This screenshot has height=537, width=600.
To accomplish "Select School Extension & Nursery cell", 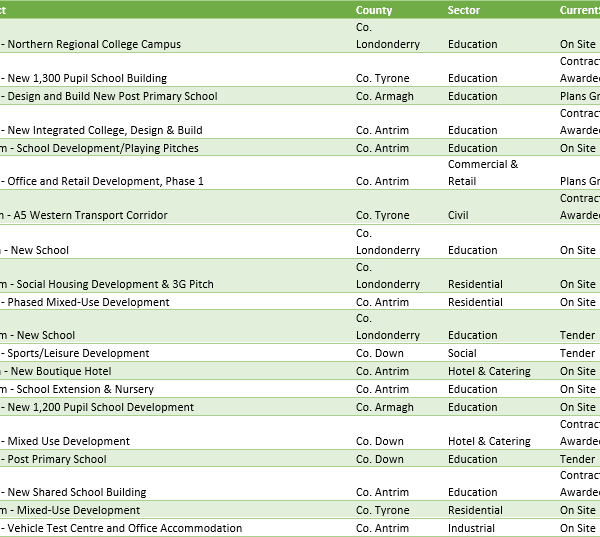I will tap(85, 389).
